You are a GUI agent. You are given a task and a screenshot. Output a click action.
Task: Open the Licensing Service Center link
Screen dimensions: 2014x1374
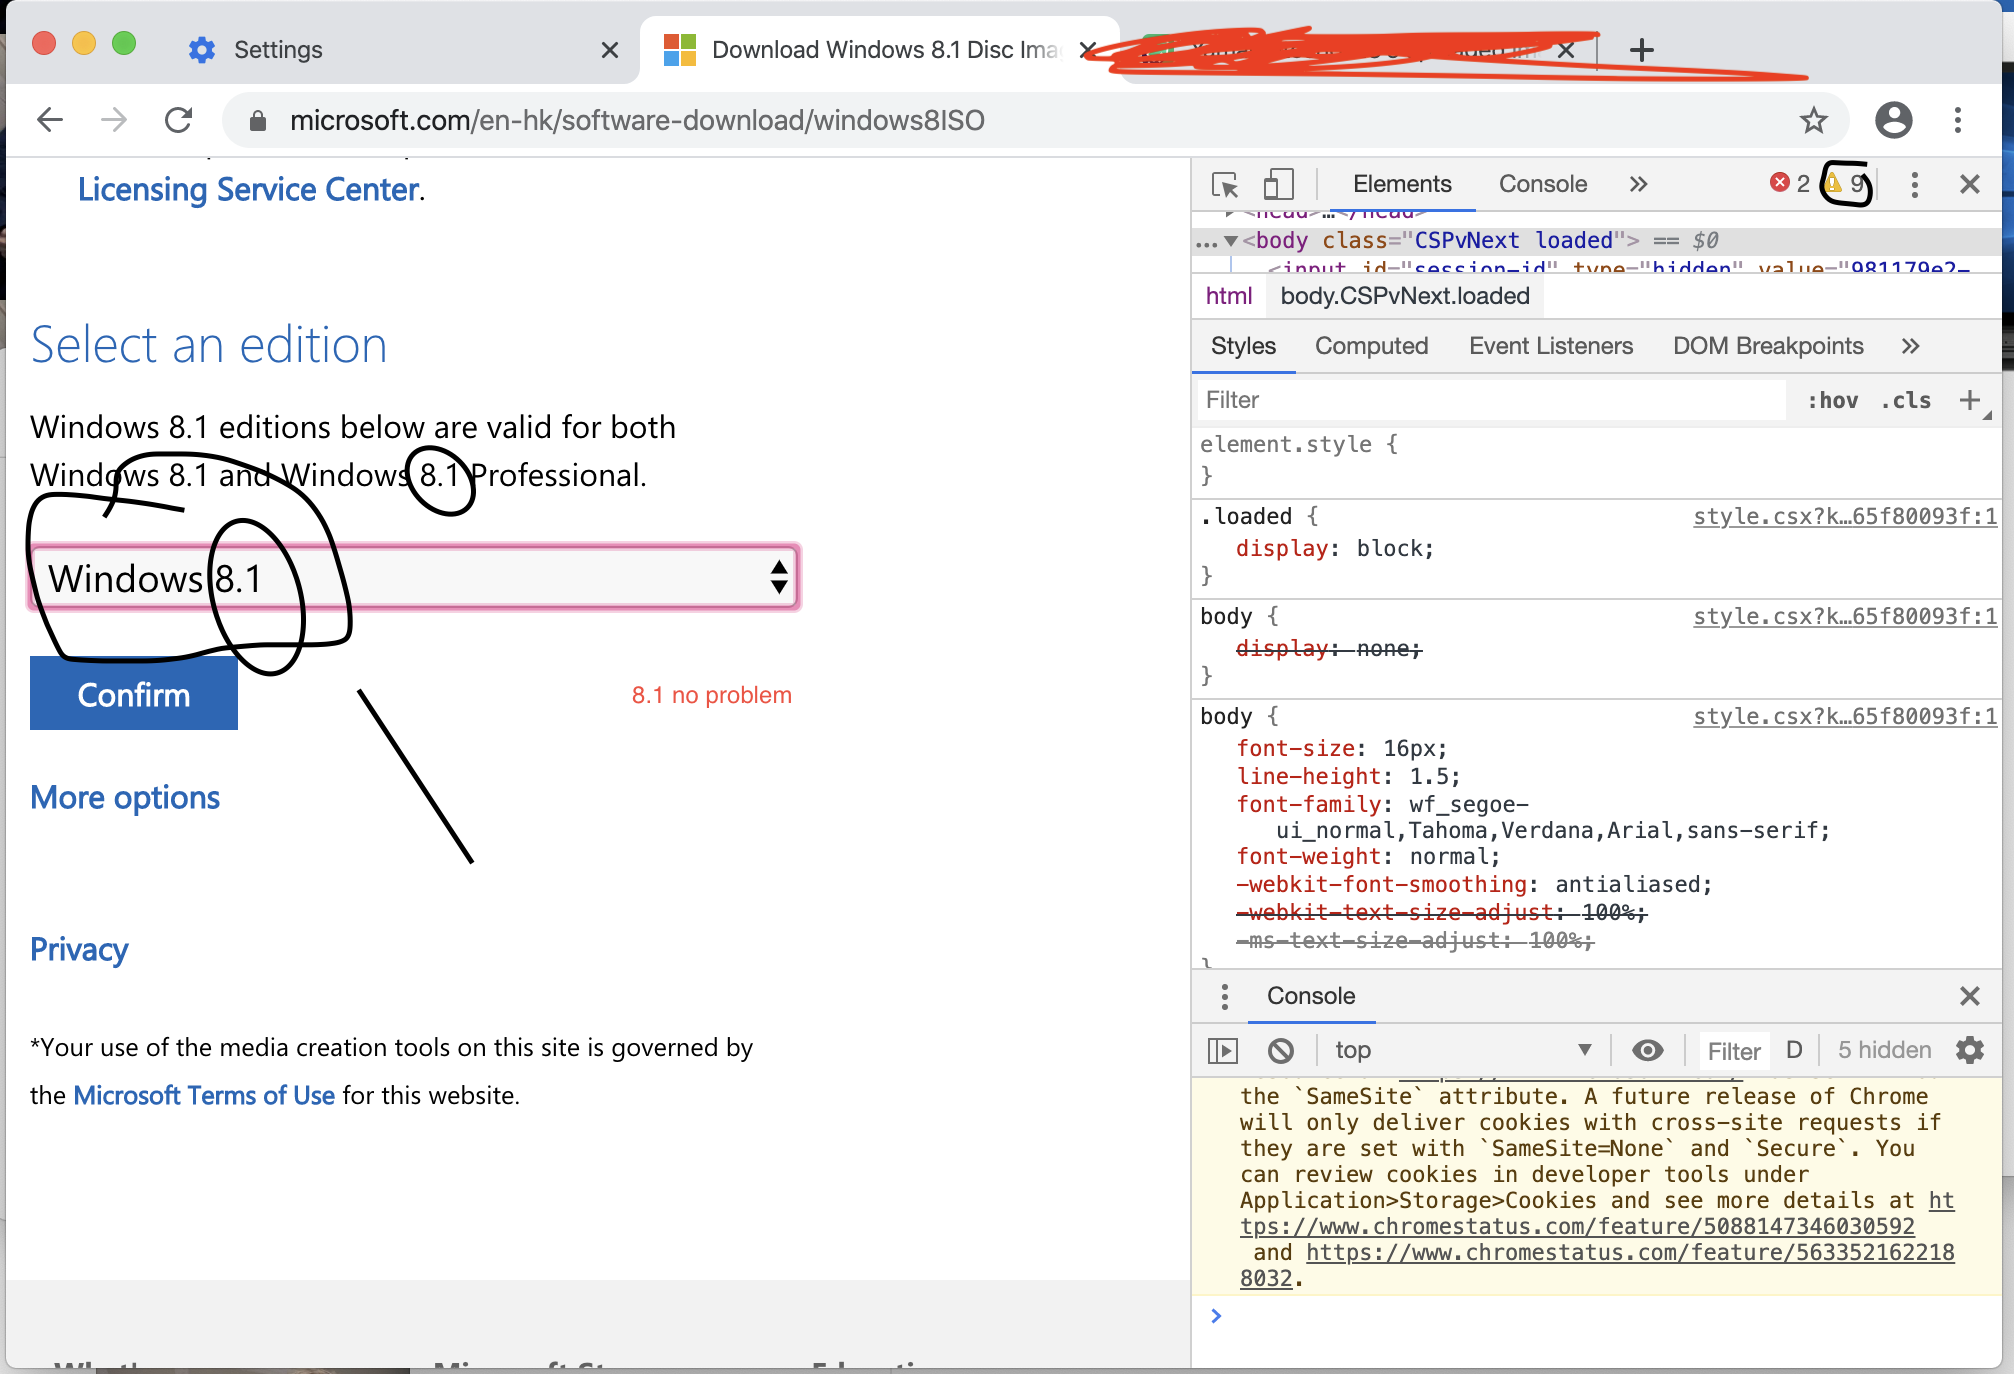point(249,189)
